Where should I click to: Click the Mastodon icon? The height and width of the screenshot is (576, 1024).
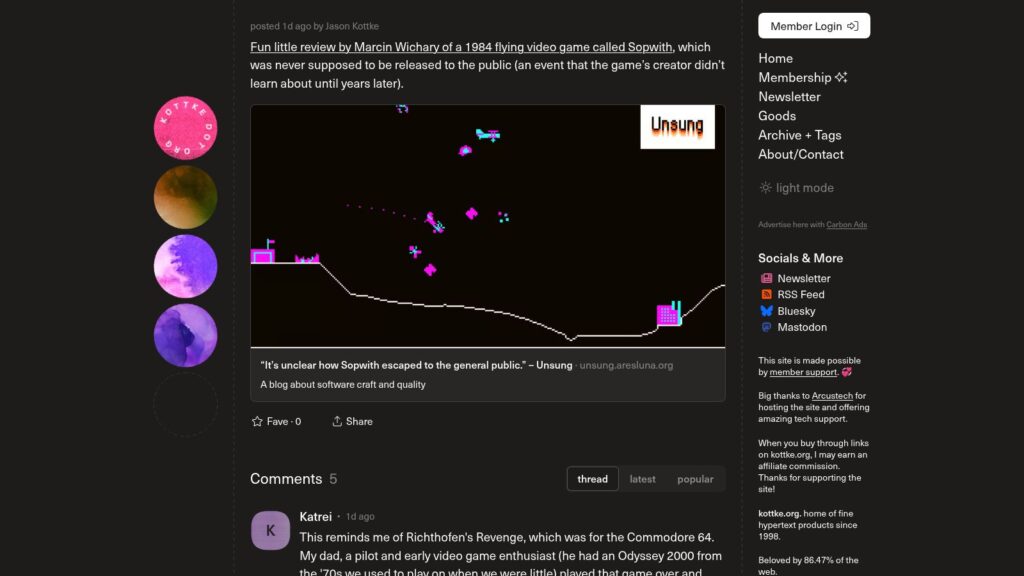click(x=767, y=327)
